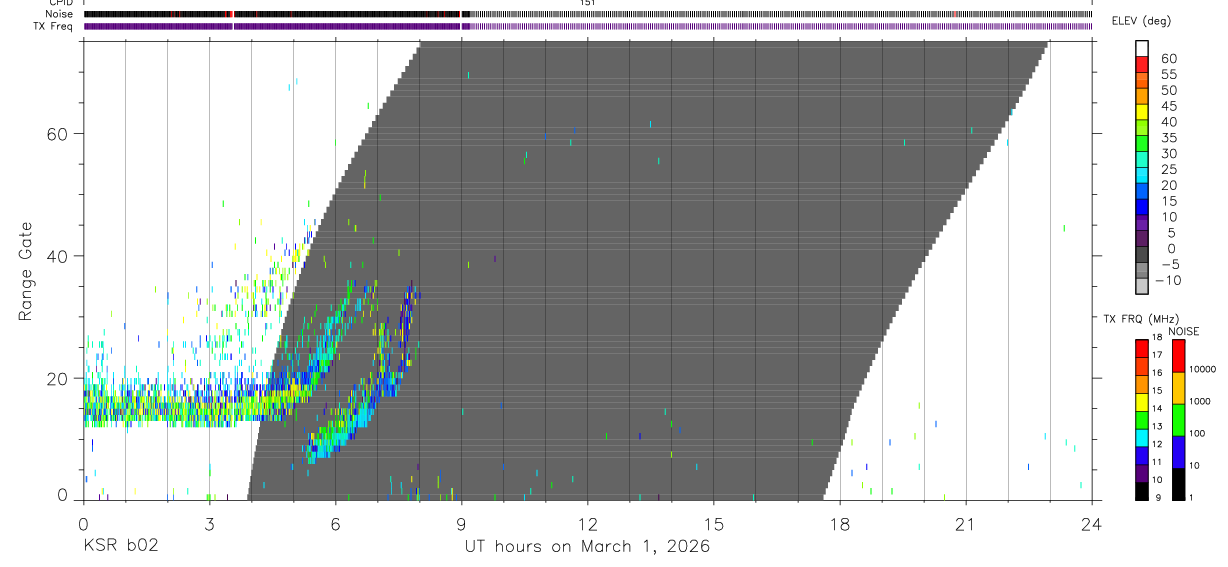Screen dimensions: 1228x567
Task: Click the 'TX Freq' row label at top
Action: point(55,27)
